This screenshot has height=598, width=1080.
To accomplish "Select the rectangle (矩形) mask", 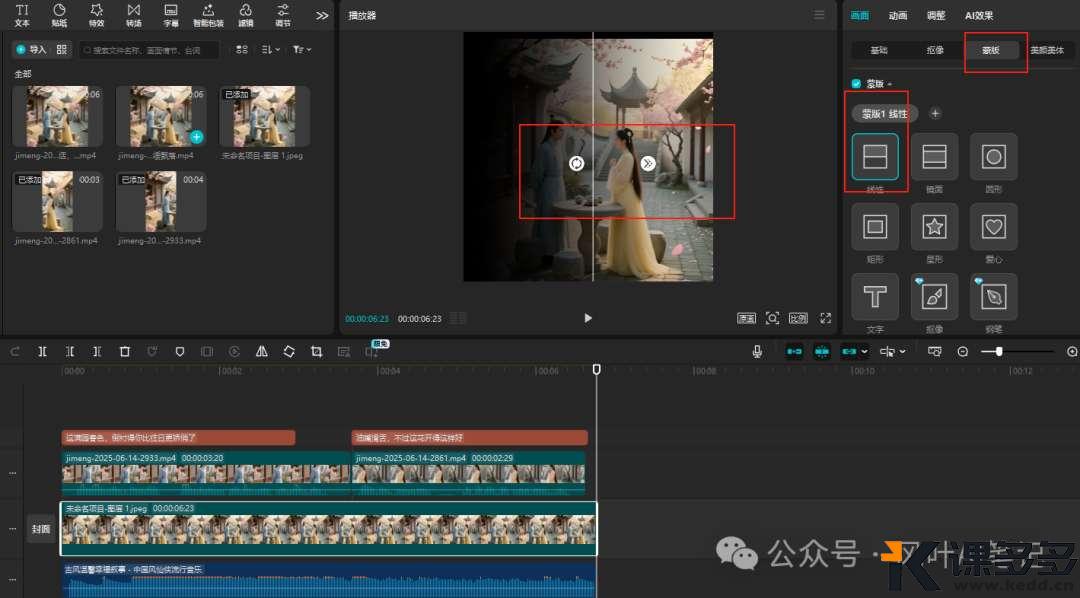I will click(x=875, y=227).
